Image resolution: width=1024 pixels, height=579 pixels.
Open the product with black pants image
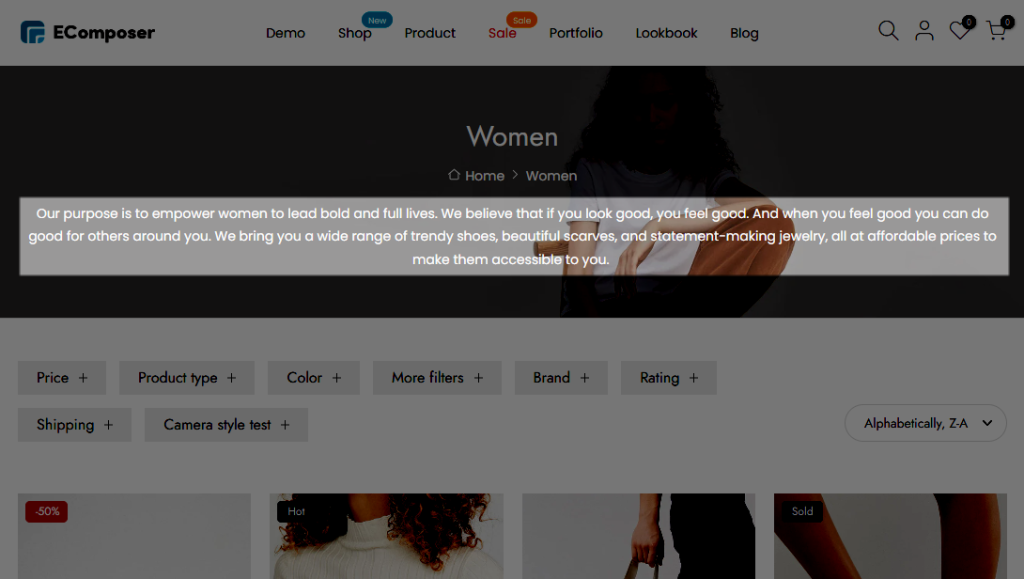click(639, 536)
